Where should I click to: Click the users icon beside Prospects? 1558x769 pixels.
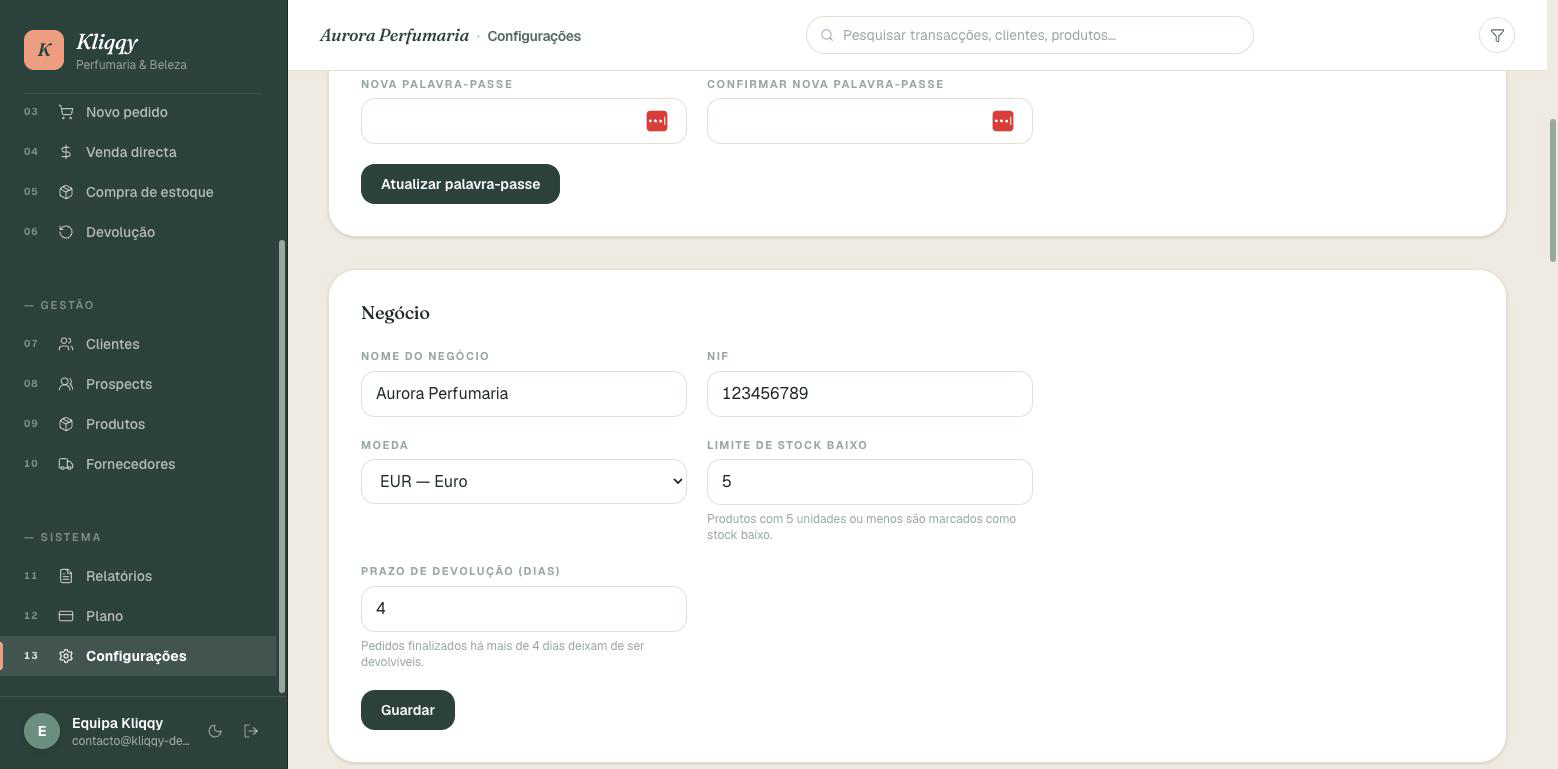point(66,384)
